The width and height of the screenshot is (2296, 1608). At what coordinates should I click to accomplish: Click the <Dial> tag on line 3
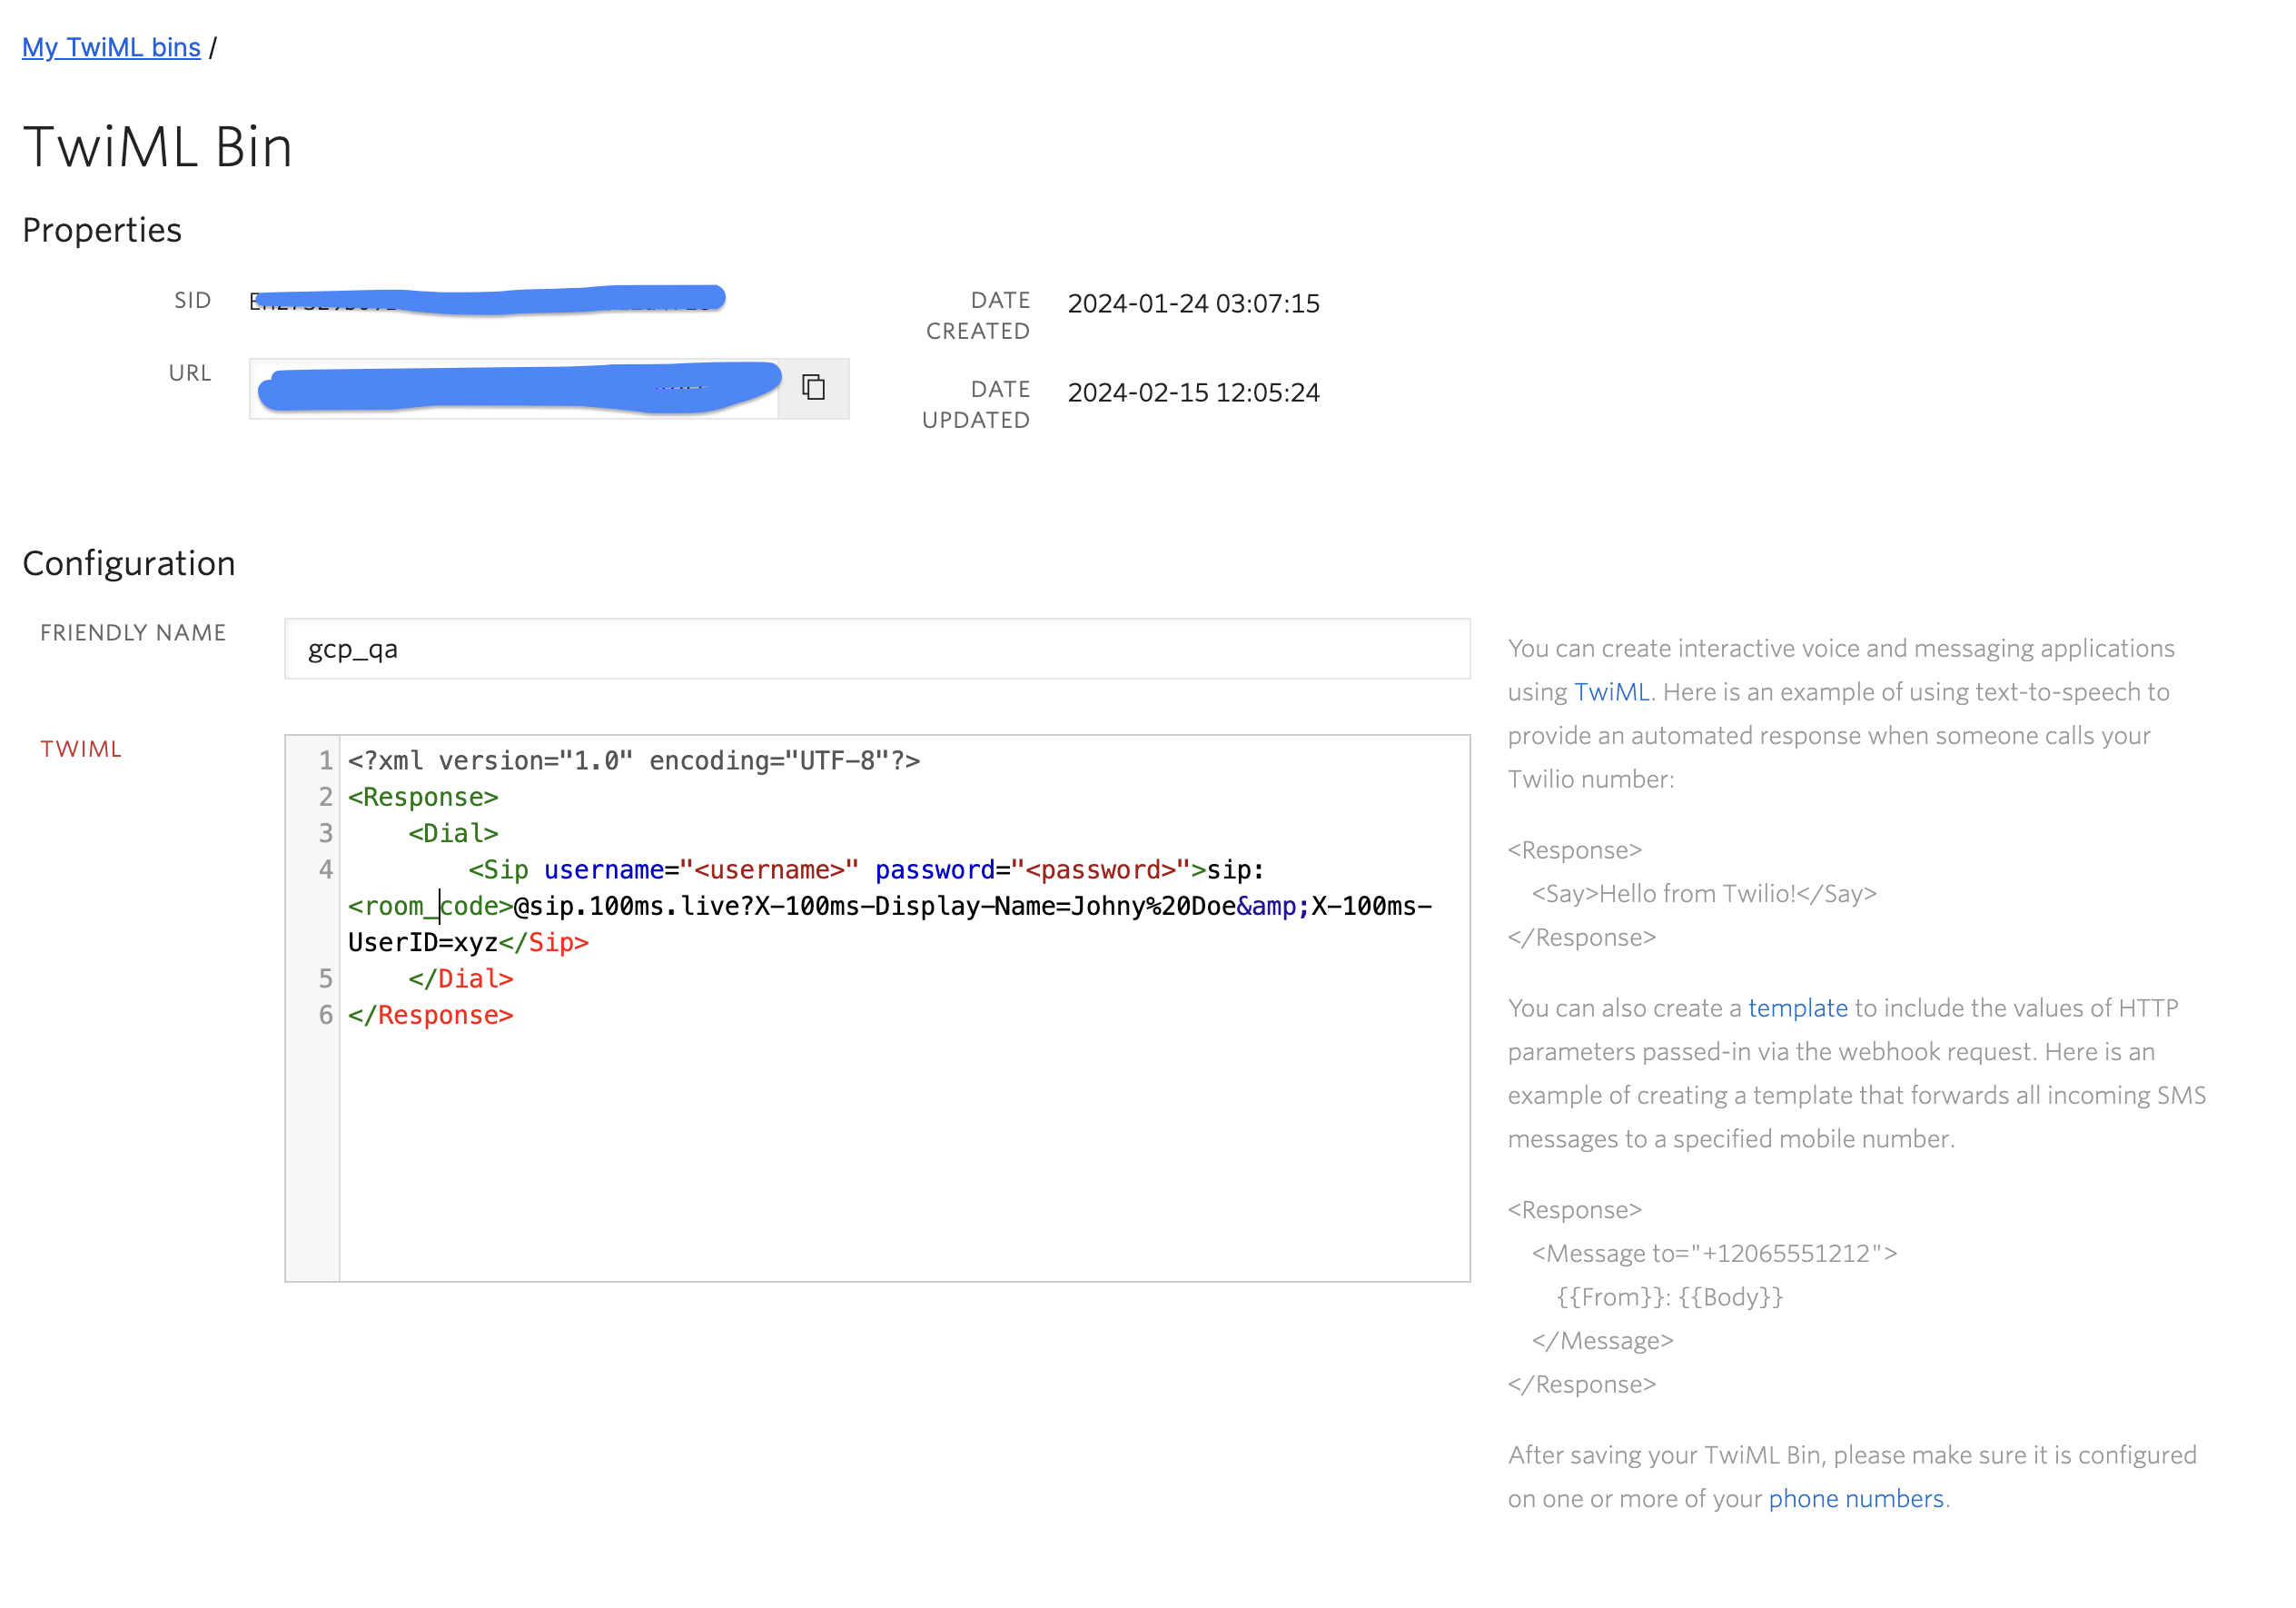click(x=451, y=833)
